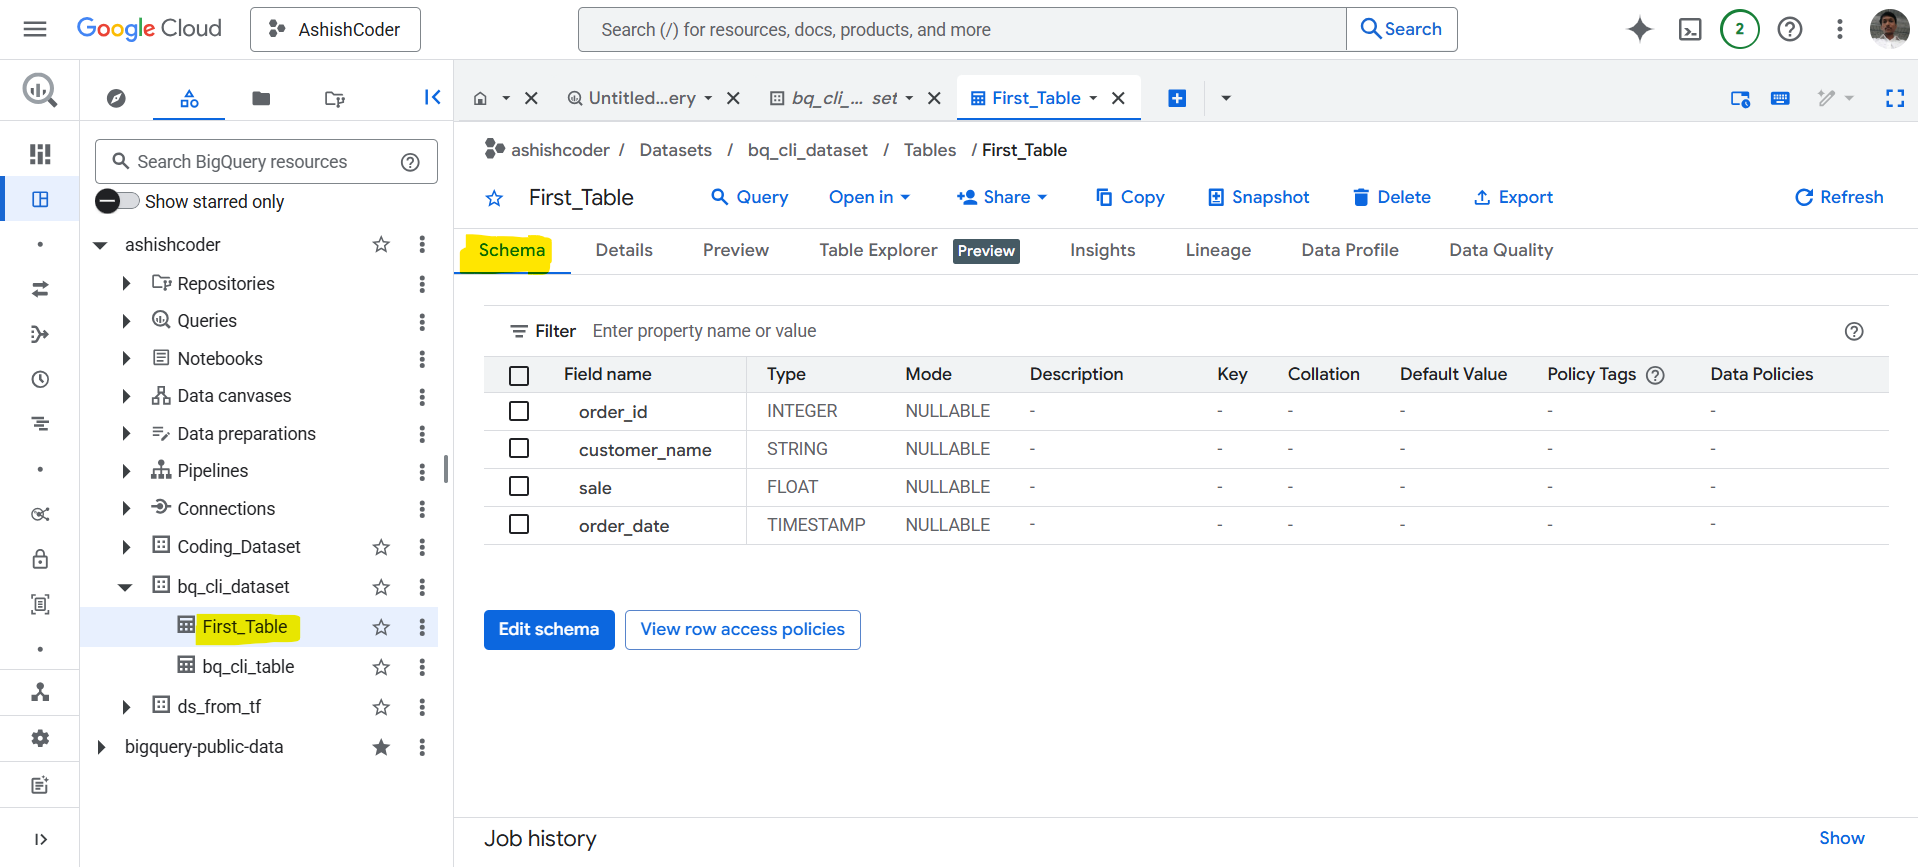
Task: Open the Insights tab
Action: [x=1102, y=250]
